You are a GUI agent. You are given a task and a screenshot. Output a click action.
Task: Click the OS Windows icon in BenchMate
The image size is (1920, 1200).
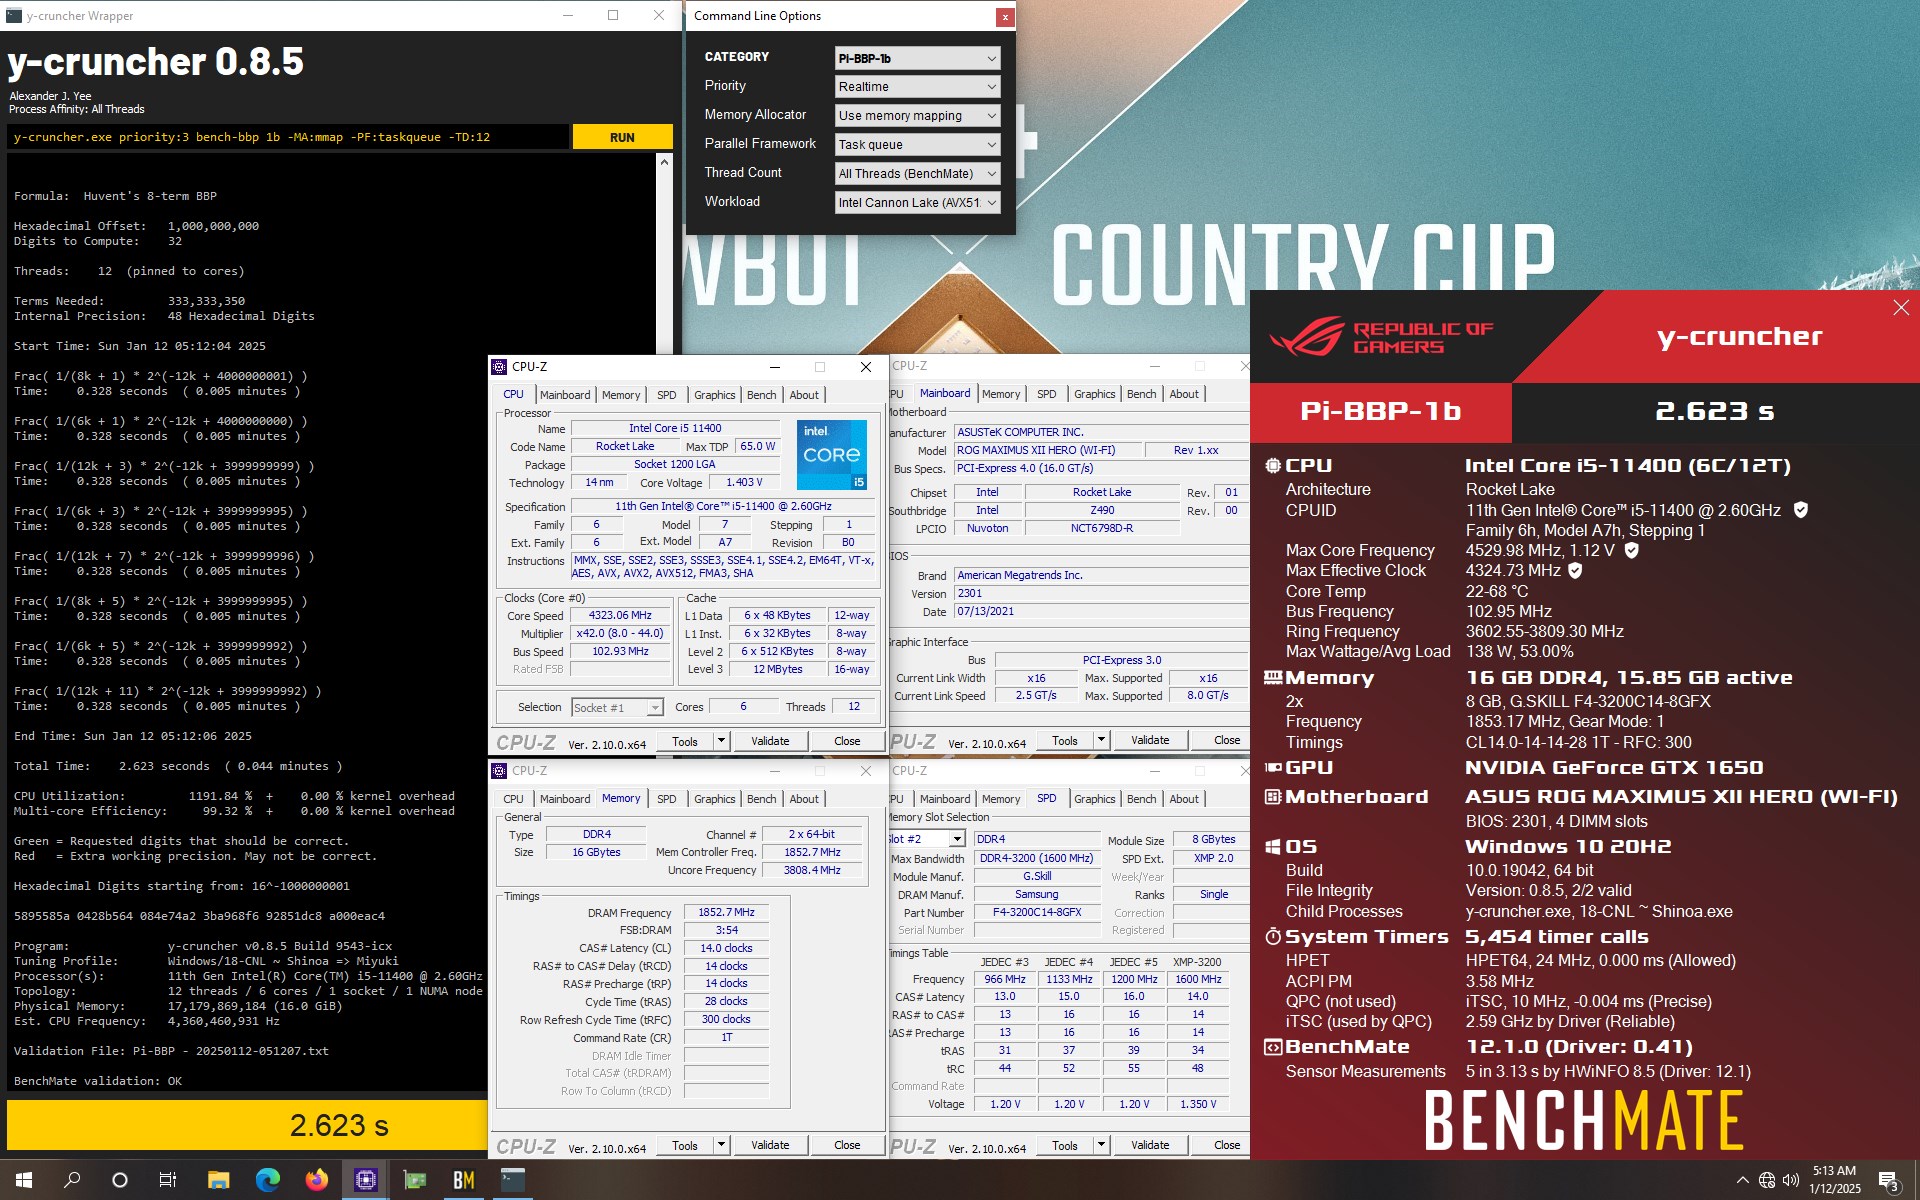[x=1273, y=847]
